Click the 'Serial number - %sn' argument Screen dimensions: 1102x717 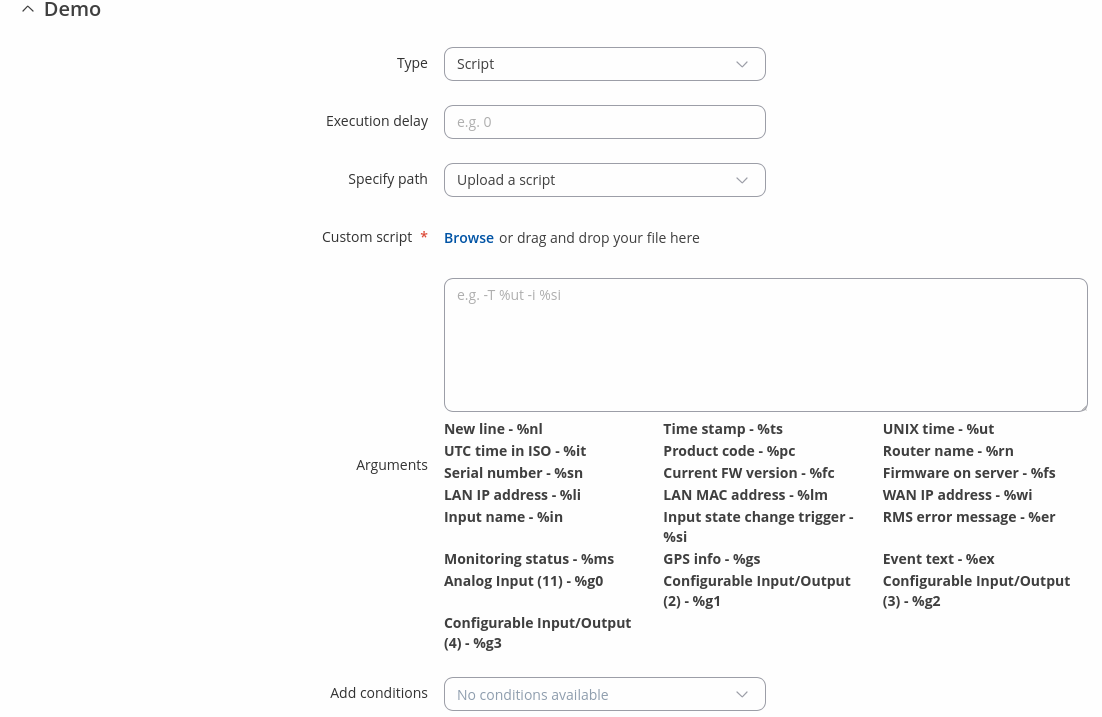click(513, 473)
